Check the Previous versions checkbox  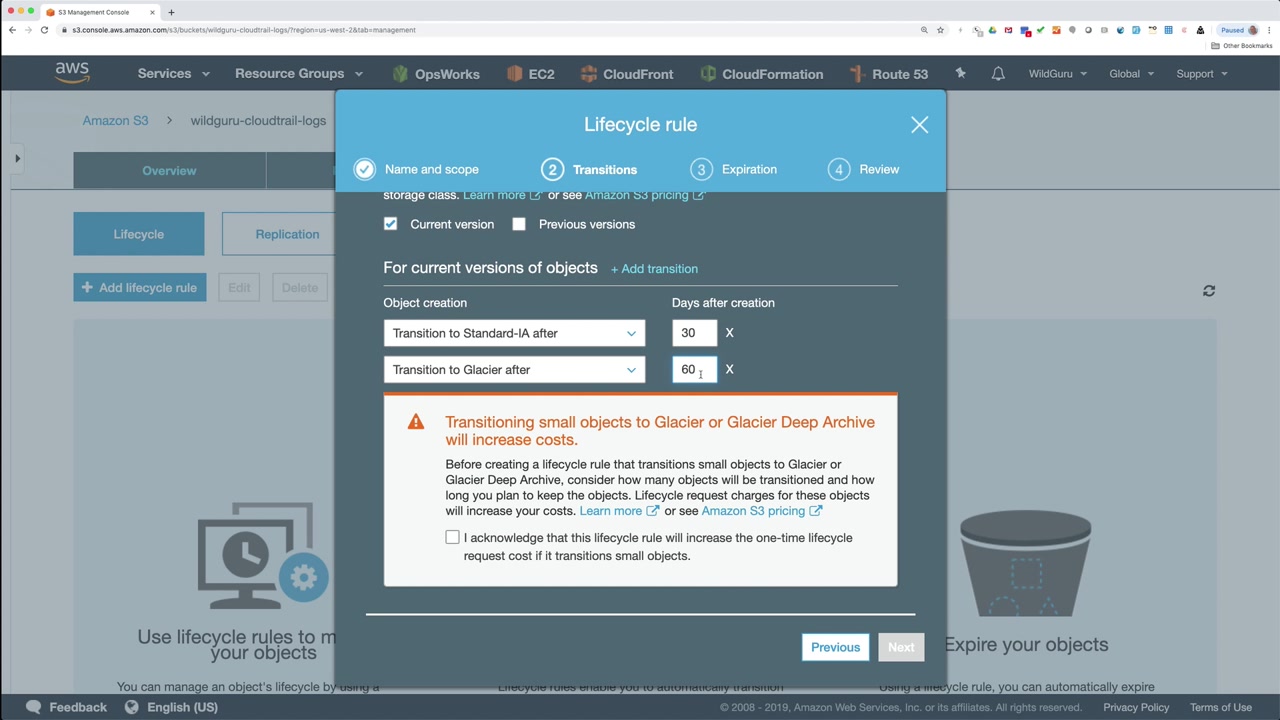coord(519,224)
